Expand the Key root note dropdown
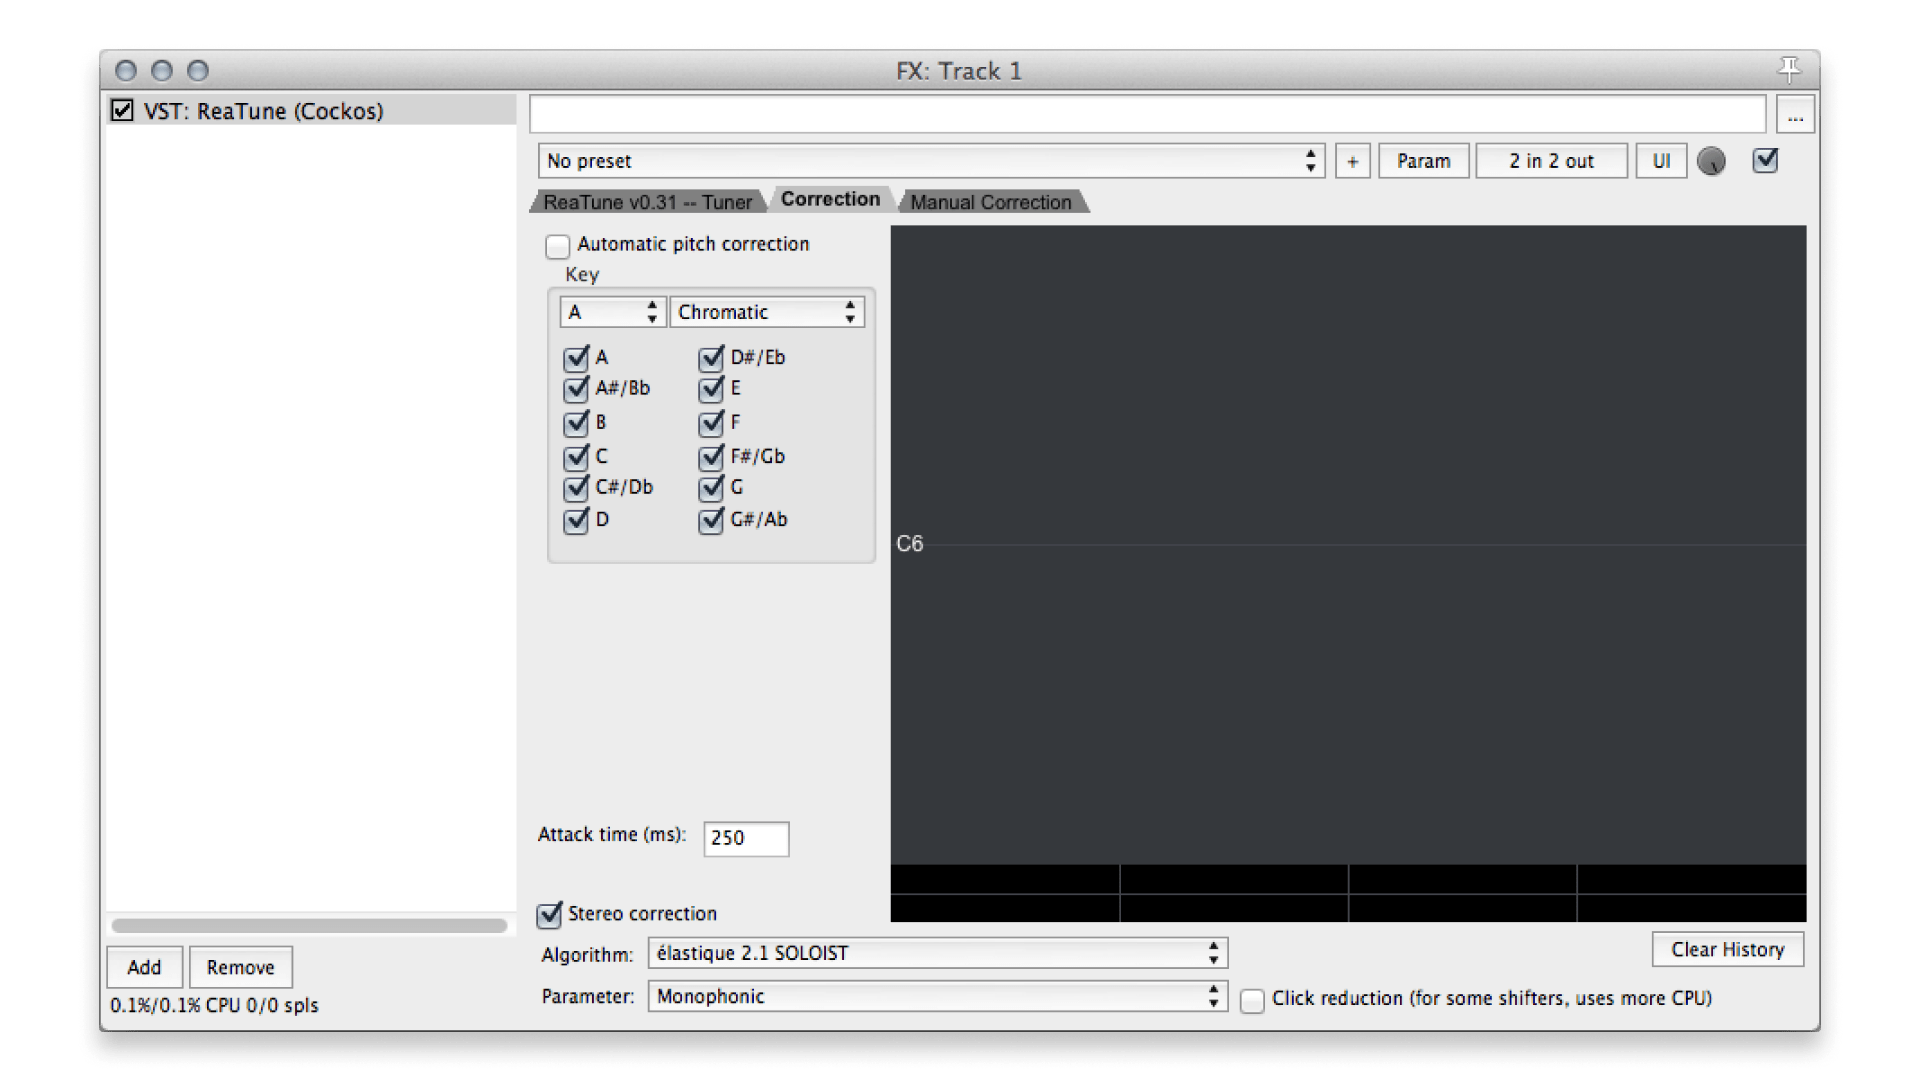1920x1080 pixels. [608, 311]
